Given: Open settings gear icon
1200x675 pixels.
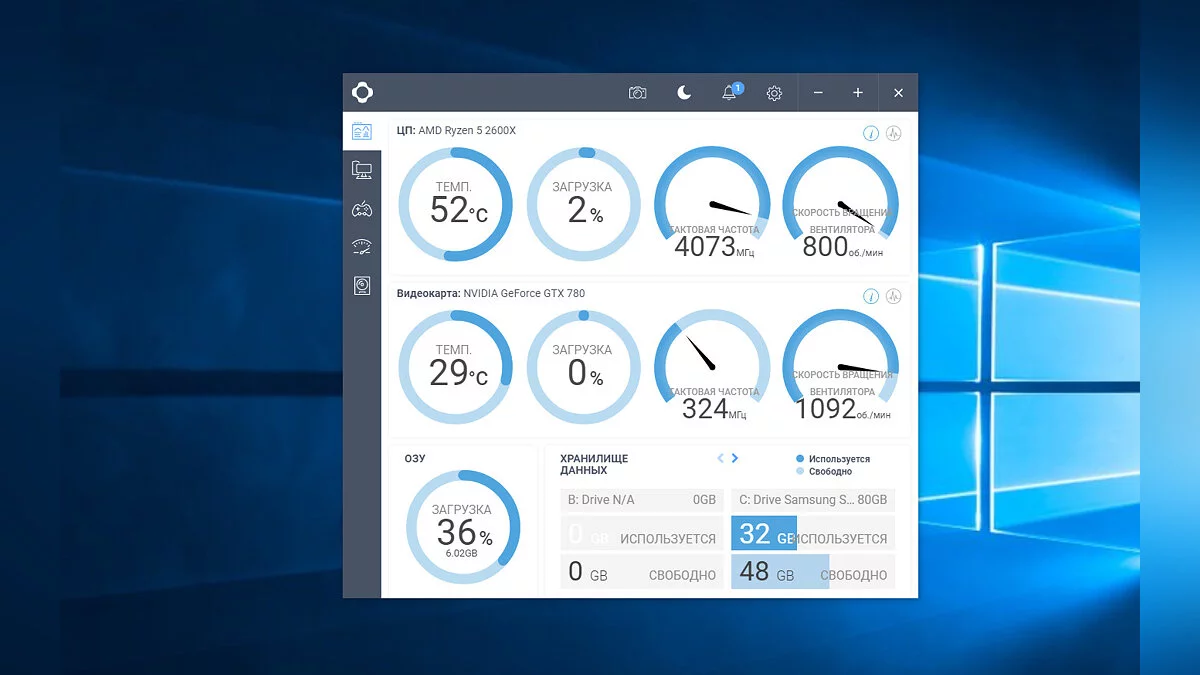Looking at the screenshot, I should (x=774, y=93).
